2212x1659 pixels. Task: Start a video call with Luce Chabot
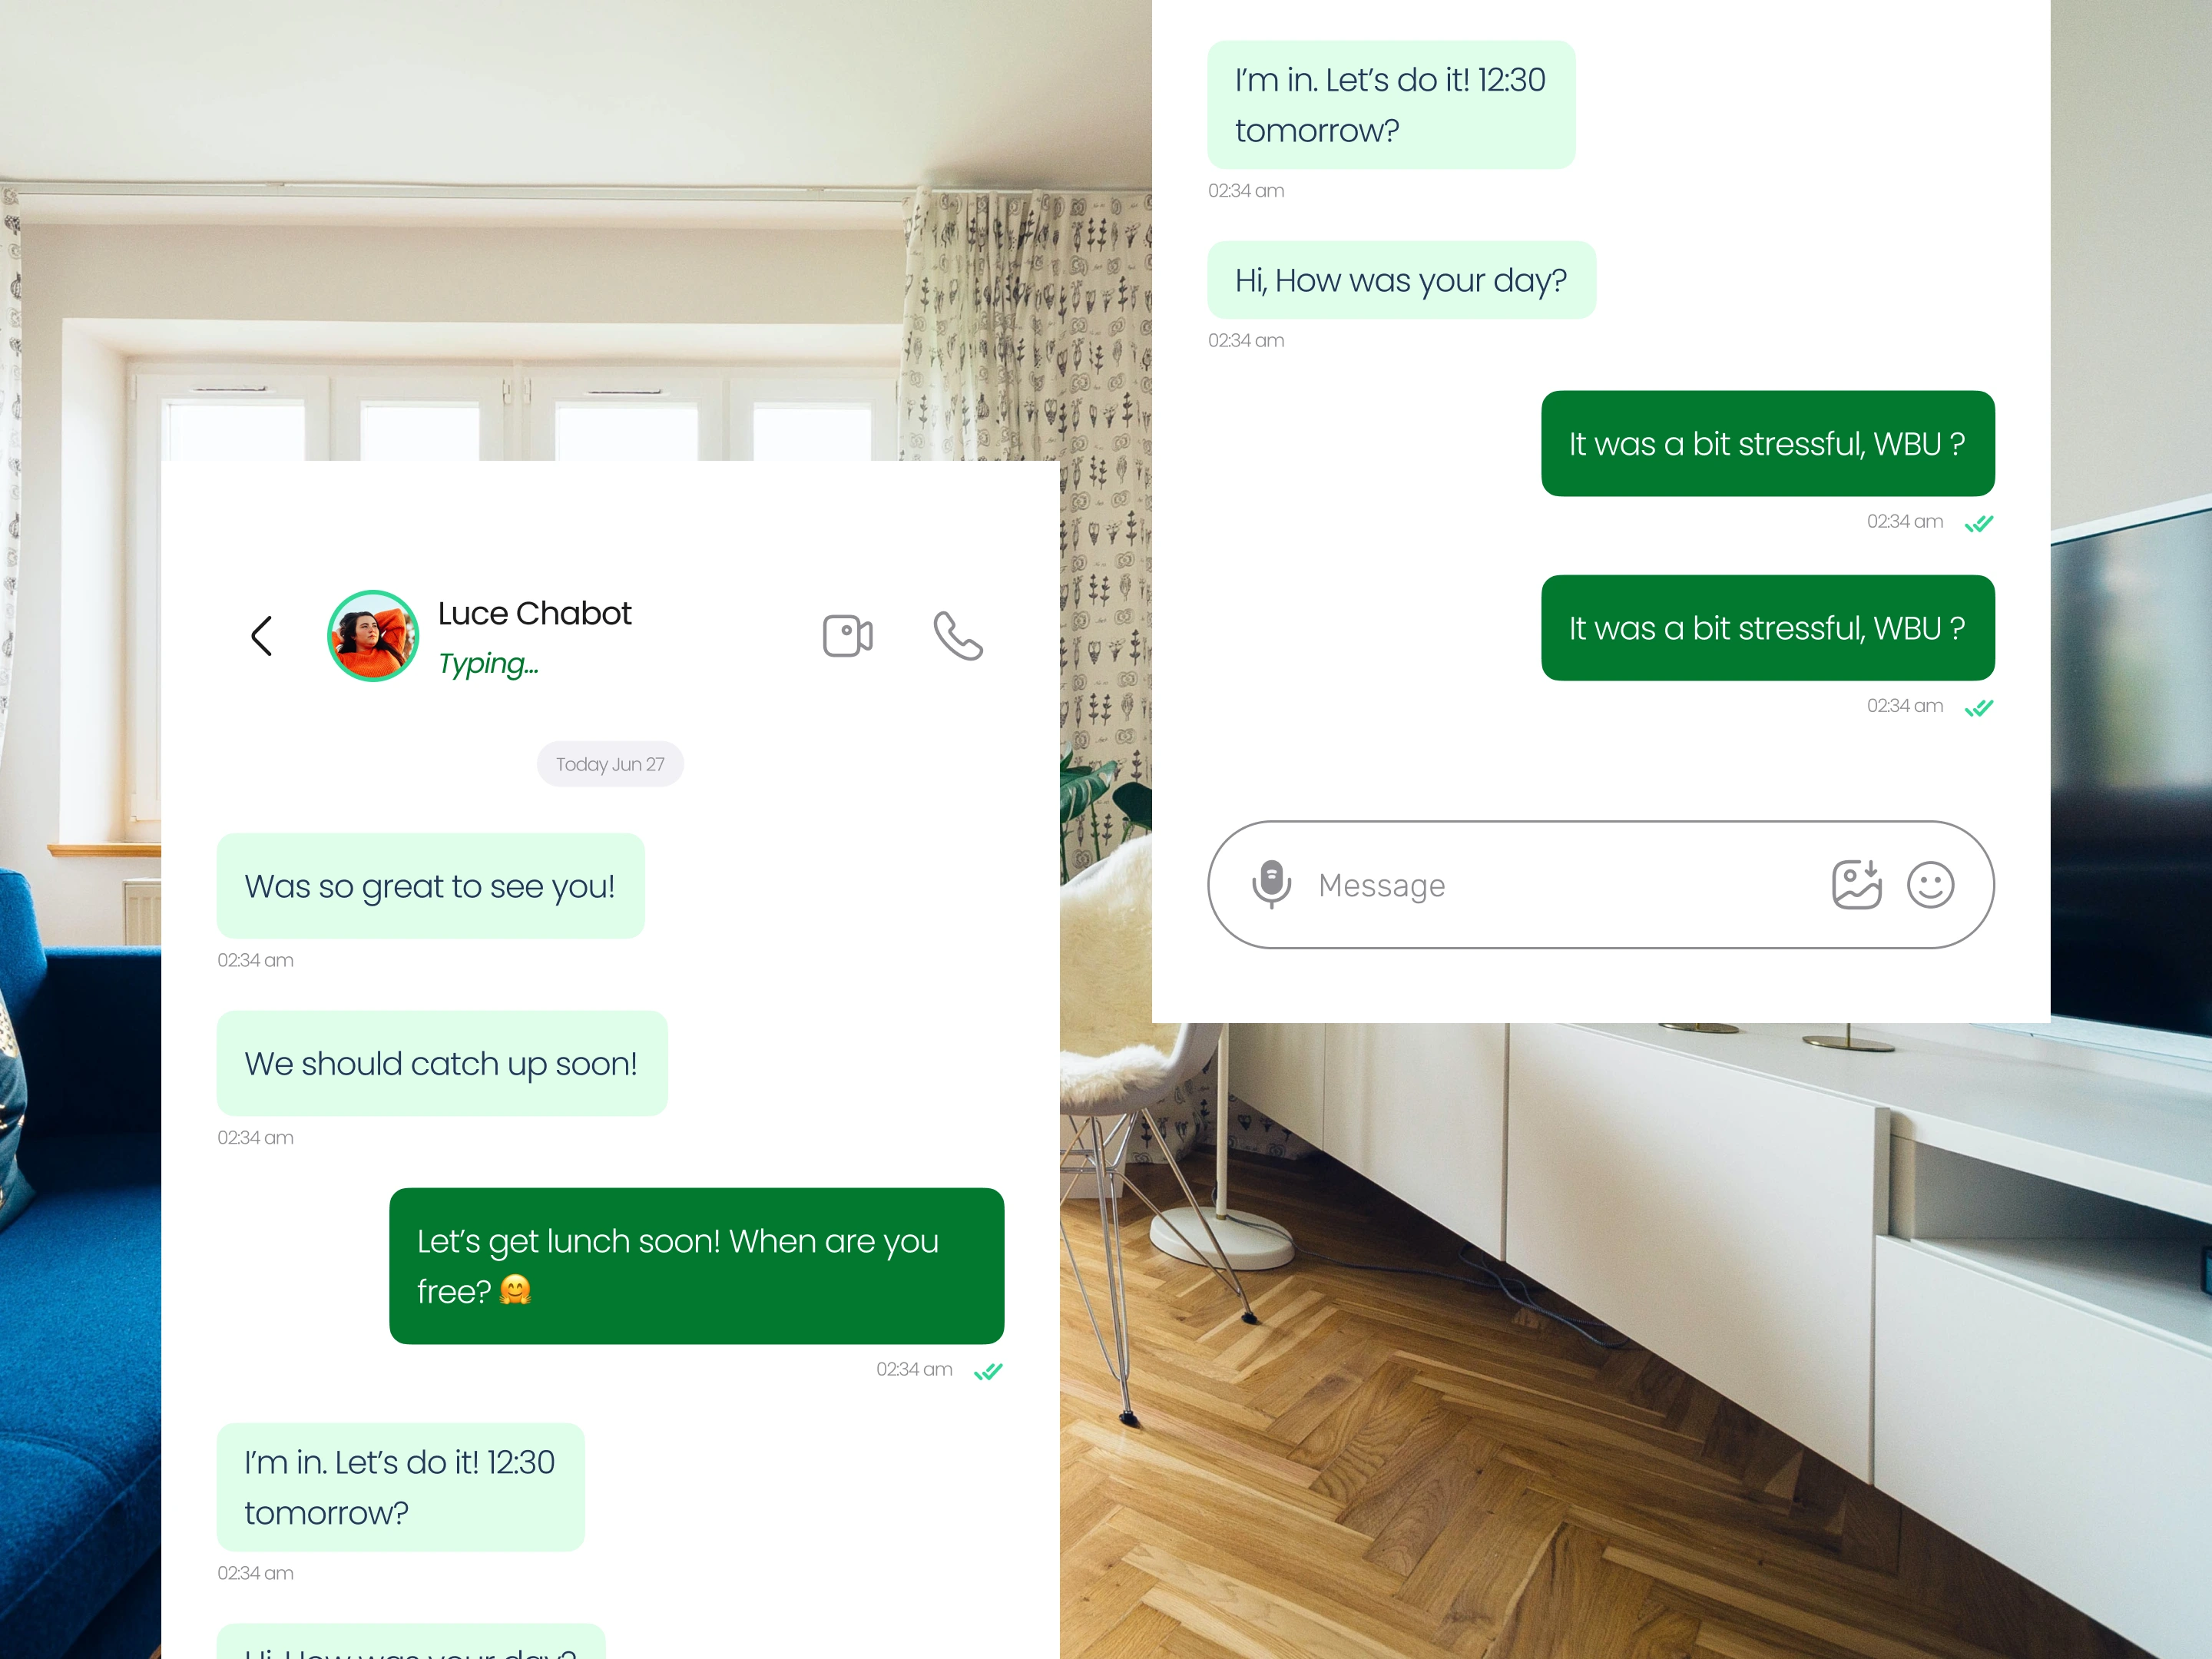pos(847,636)
